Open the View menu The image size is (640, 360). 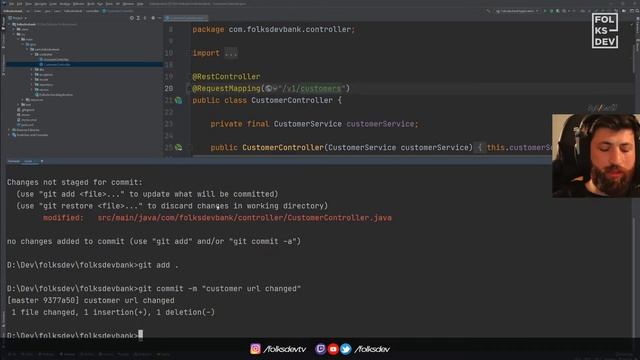click(x=28, y=4)
